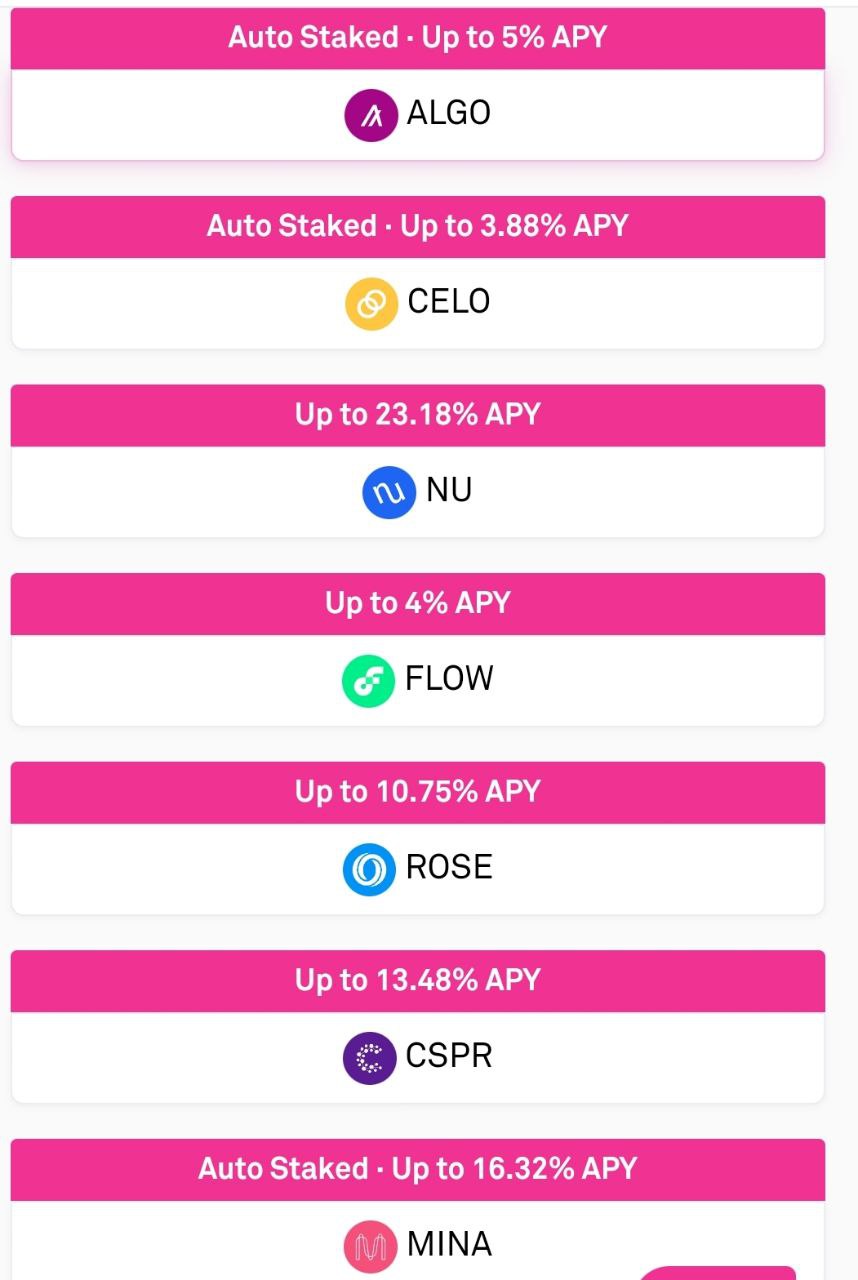The height and width of the screenshot is (1280, 858).
Task: Open the NU staking card
Action: click(418, 461)
